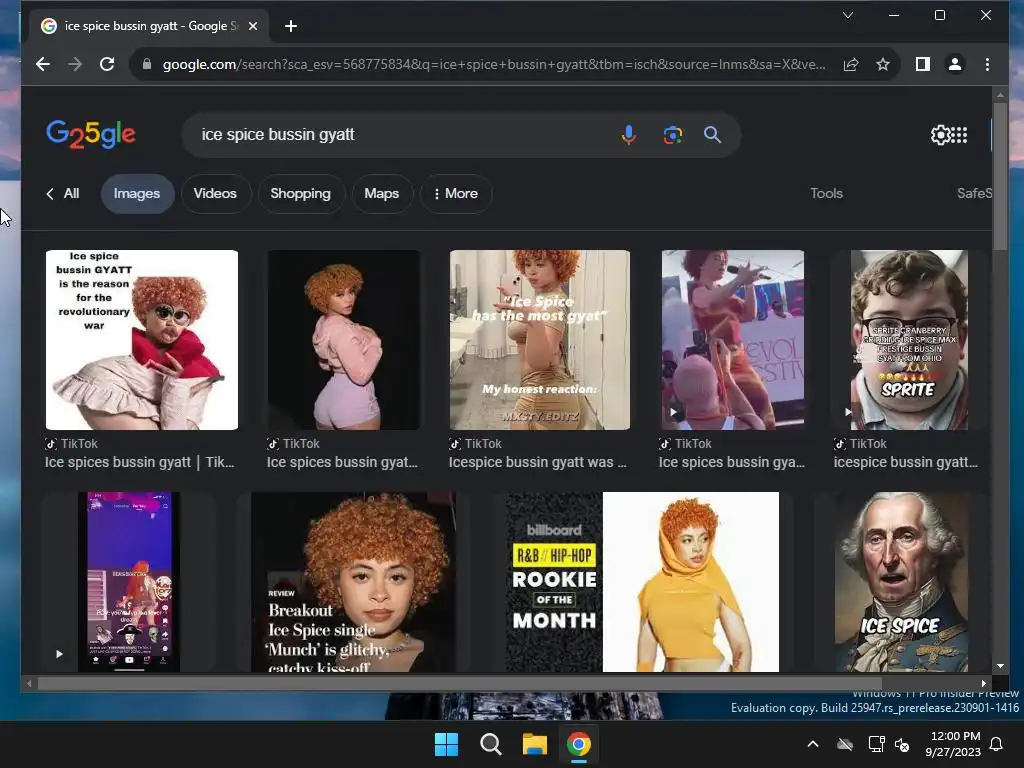Show hidden system tray icons

(x=813, y=744)
